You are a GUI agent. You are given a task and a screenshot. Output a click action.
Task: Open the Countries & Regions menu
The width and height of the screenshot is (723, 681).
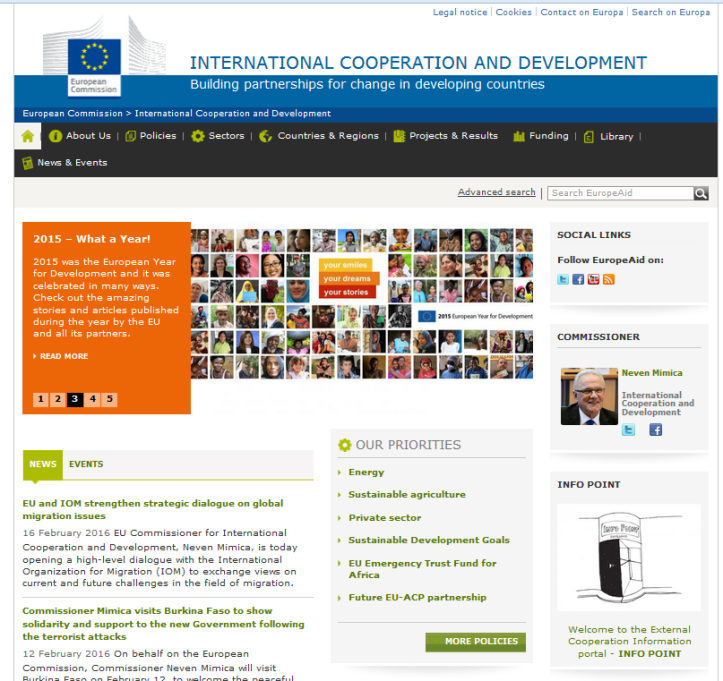point(327,136)
